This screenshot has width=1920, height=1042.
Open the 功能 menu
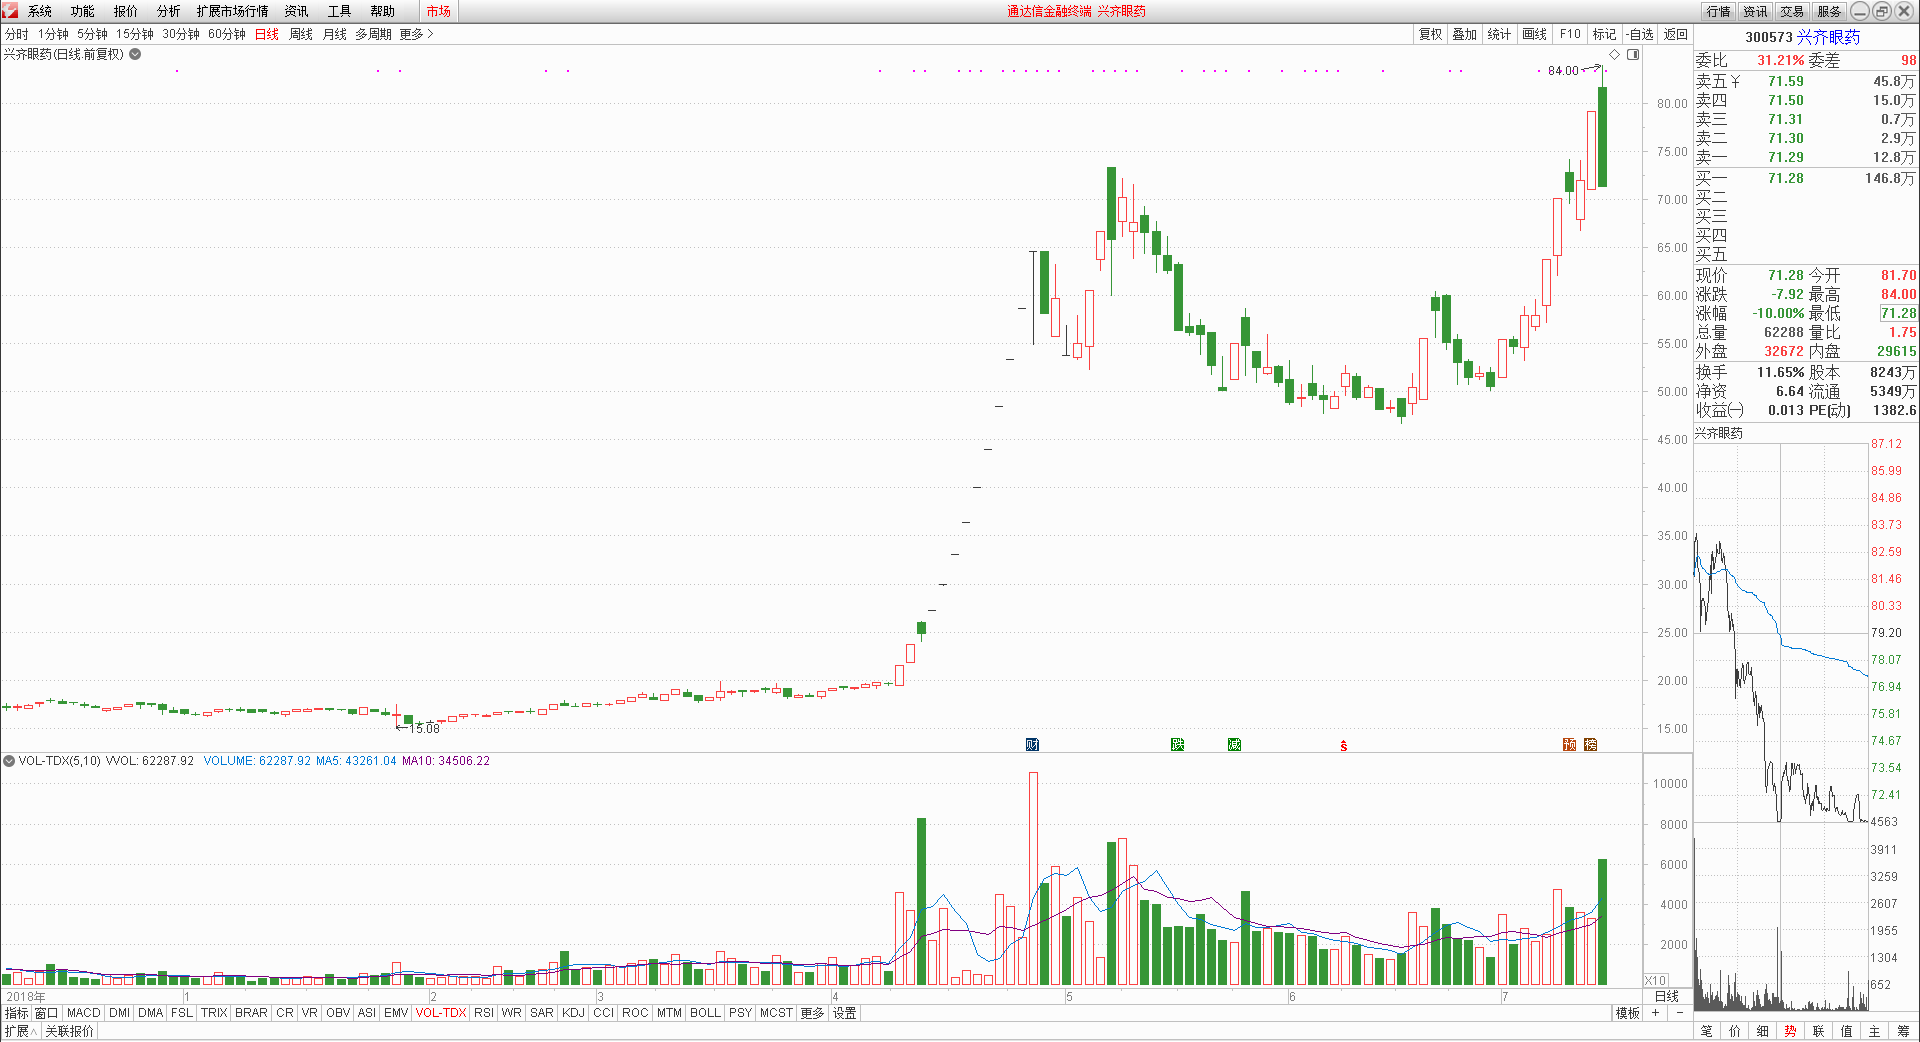point(83,11)
